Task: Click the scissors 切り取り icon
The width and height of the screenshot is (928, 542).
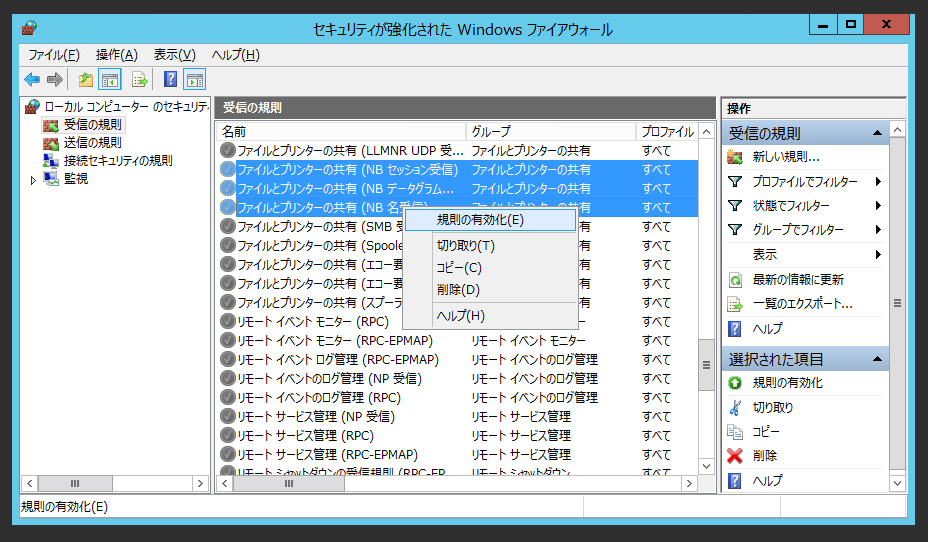Action: (735, 408)
